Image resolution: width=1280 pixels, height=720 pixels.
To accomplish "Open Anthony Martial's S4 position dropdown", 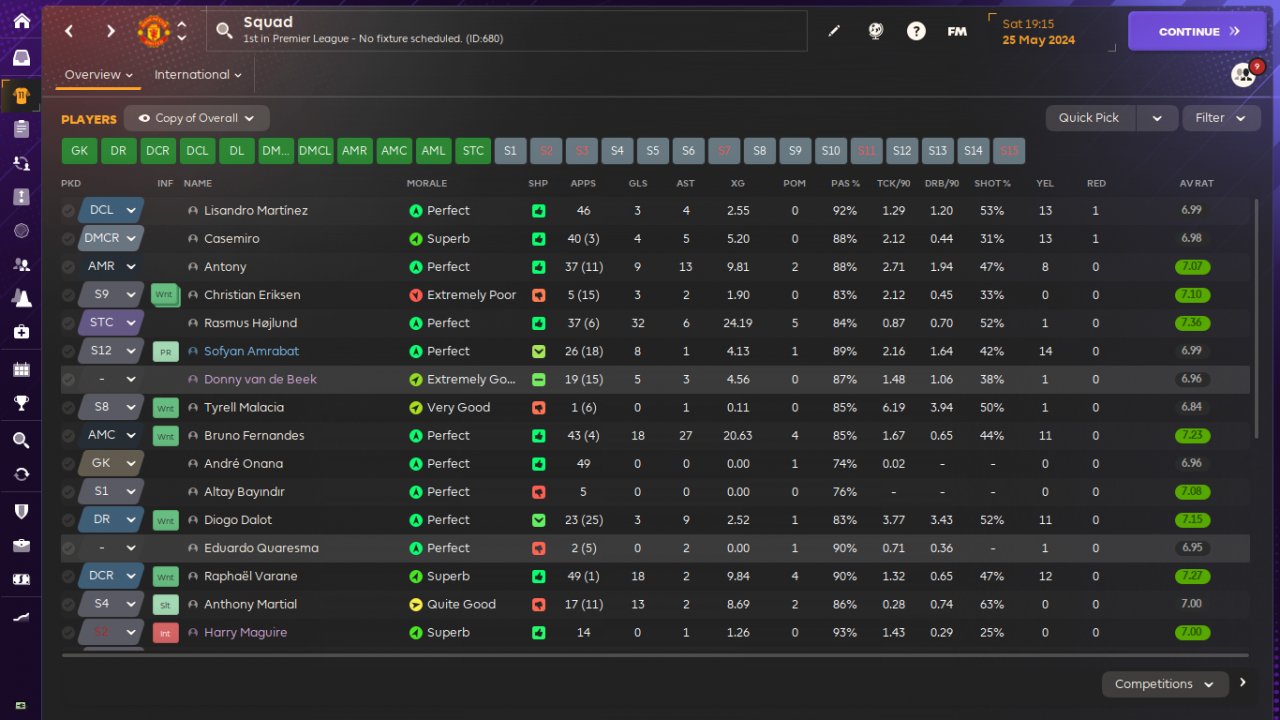I will (x=113, y=604).
